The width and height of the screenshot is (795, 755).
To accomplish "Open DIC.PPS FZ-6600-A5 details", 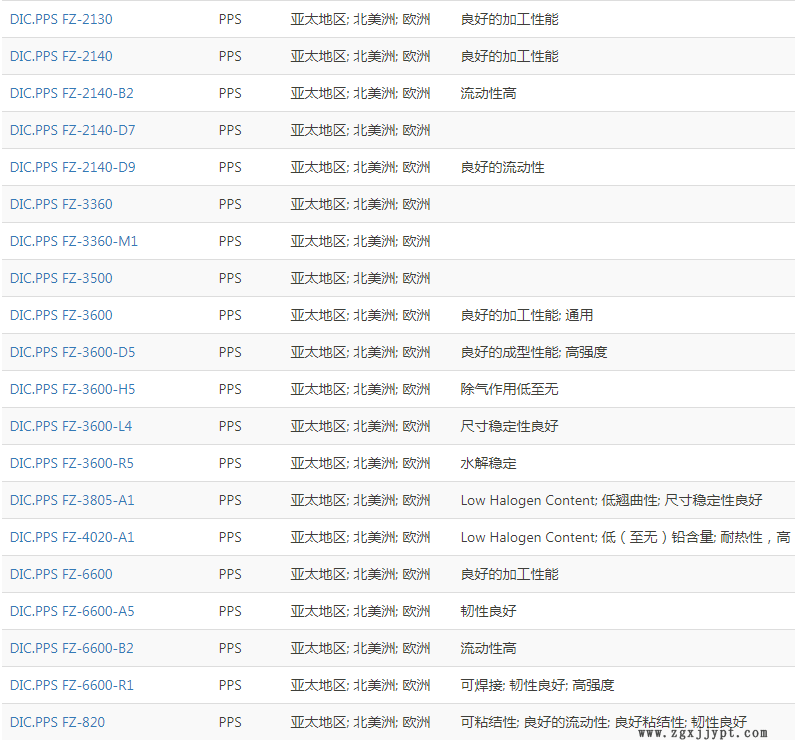I will pyautogui.click(x=72, y=611).
